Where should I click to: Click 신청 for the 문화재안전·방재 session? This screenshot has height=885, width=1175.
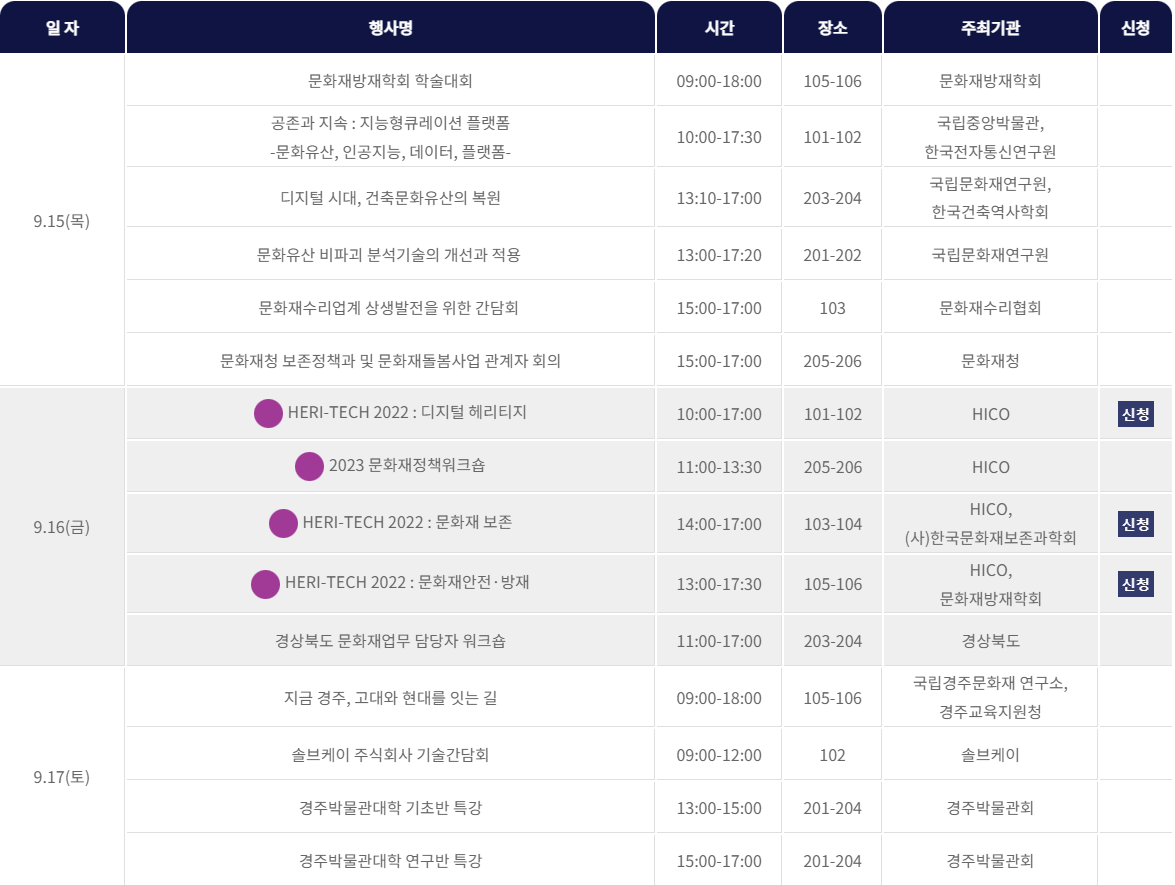click(1134, 584)
